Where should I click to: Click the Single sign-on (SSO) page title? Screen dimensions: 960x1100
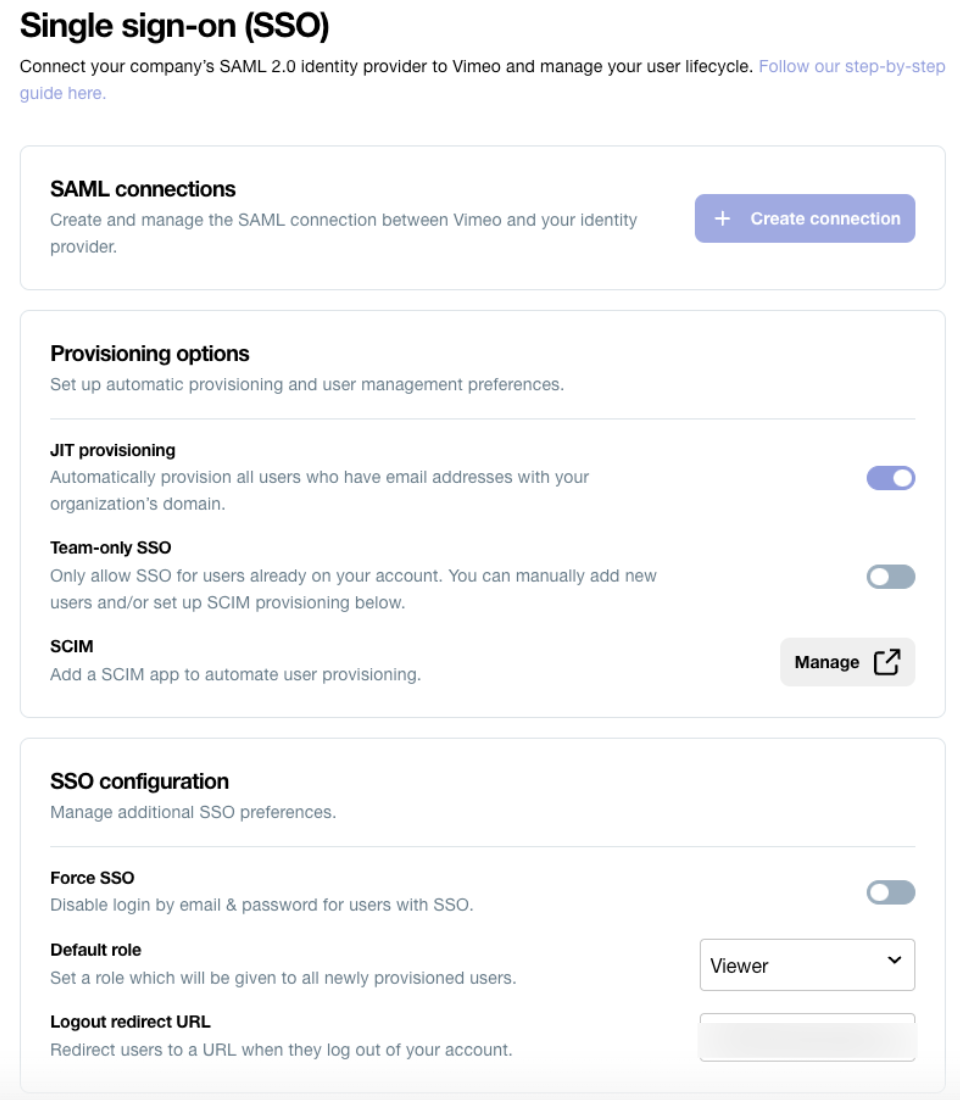pos(174,26)
